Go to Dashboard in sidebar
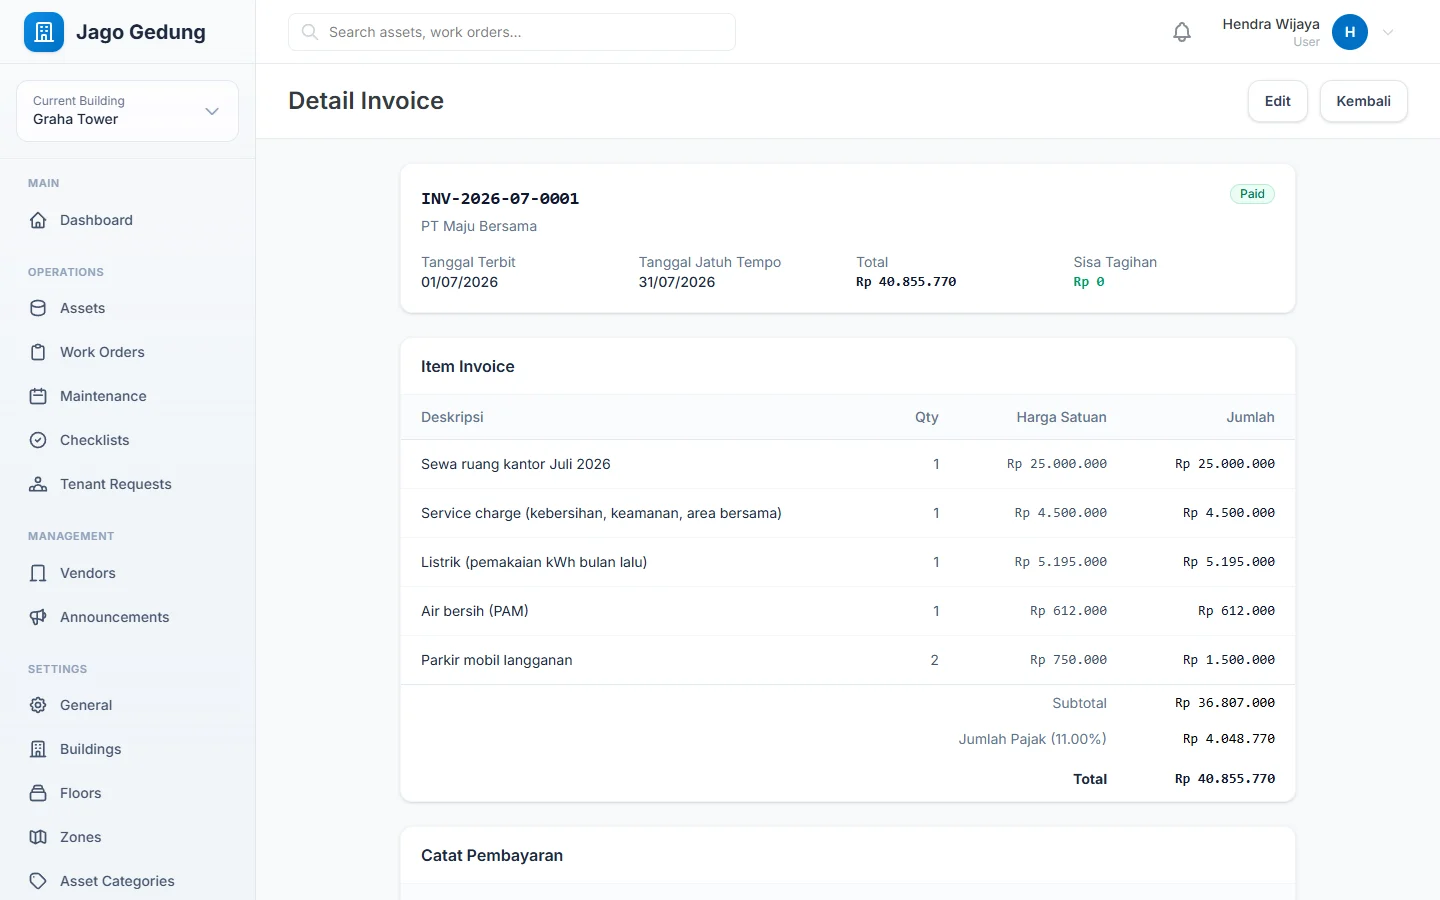The width and height of the screenshot is (1440, 900). (x=127, y=220)
